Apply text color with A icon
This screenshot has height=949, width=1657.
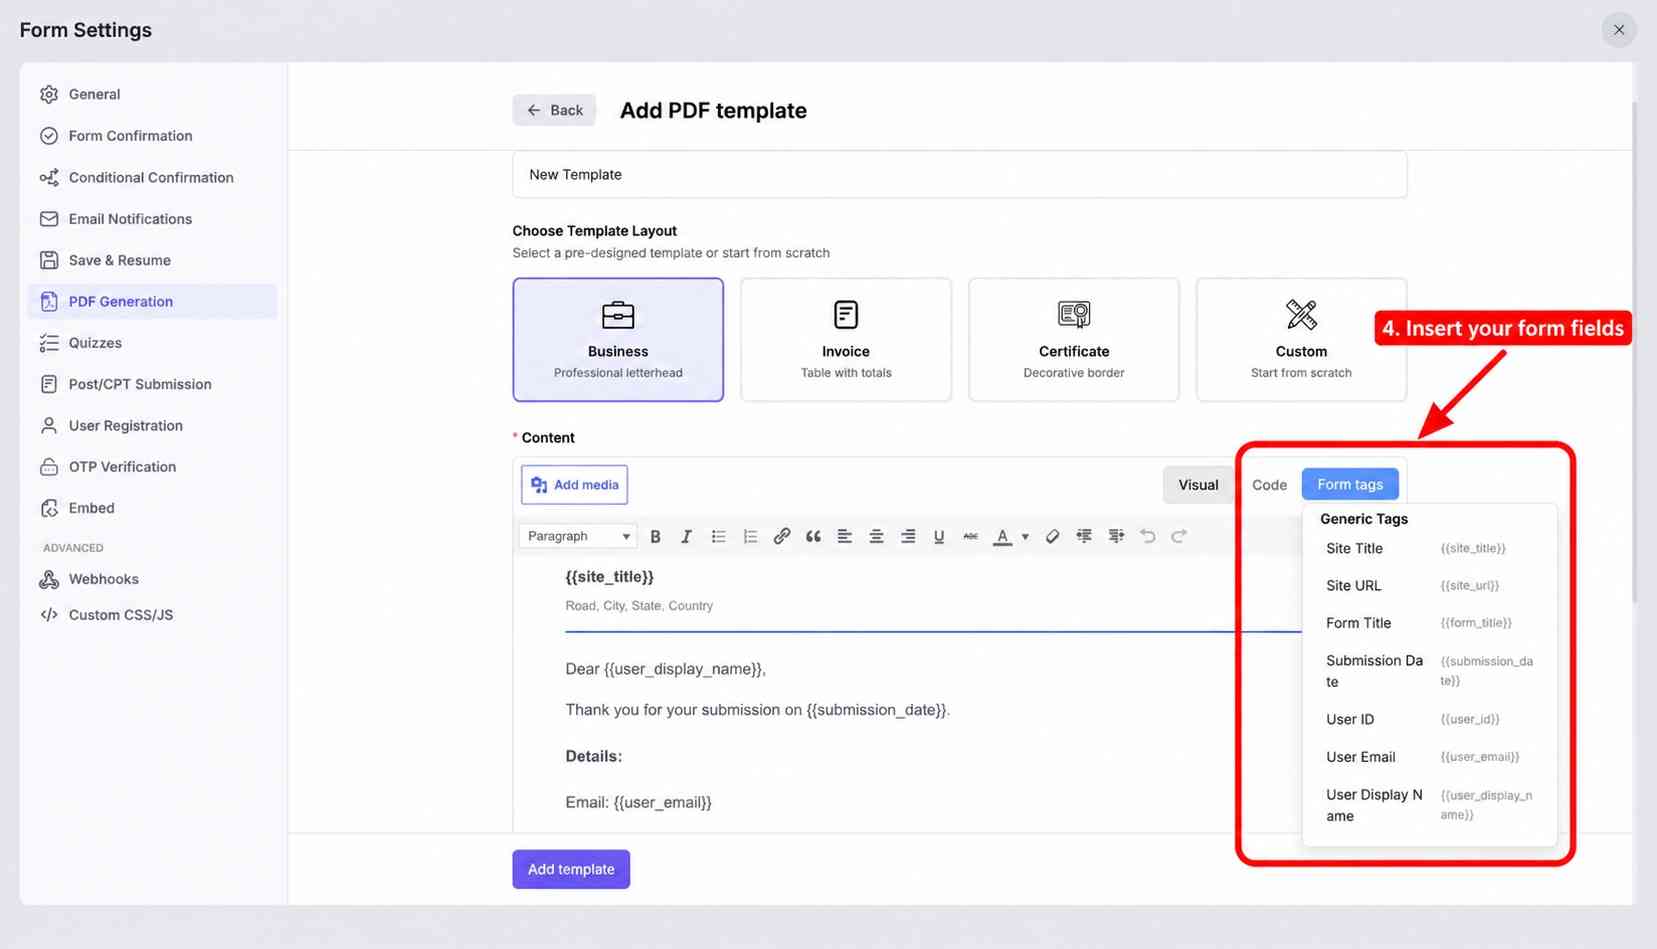(1002, 536)
